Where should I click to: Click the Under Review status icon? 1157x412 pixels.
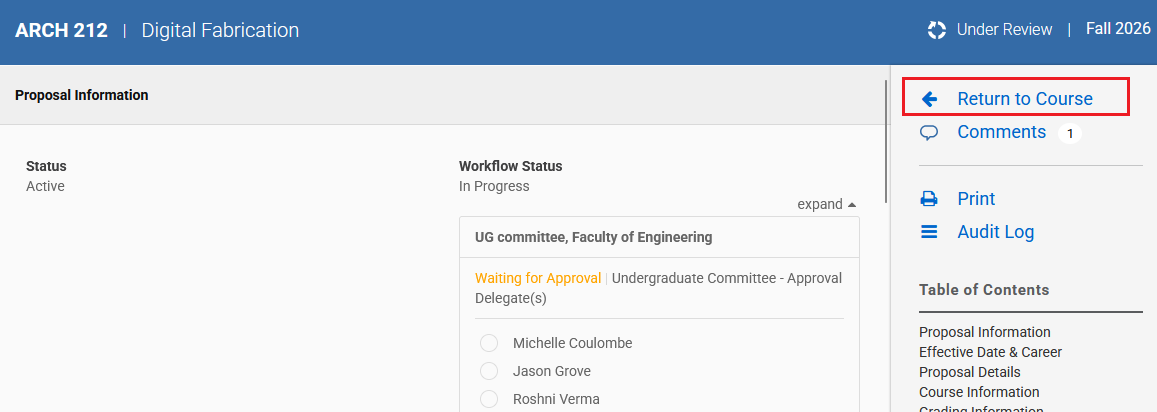(x=937, y=30)
